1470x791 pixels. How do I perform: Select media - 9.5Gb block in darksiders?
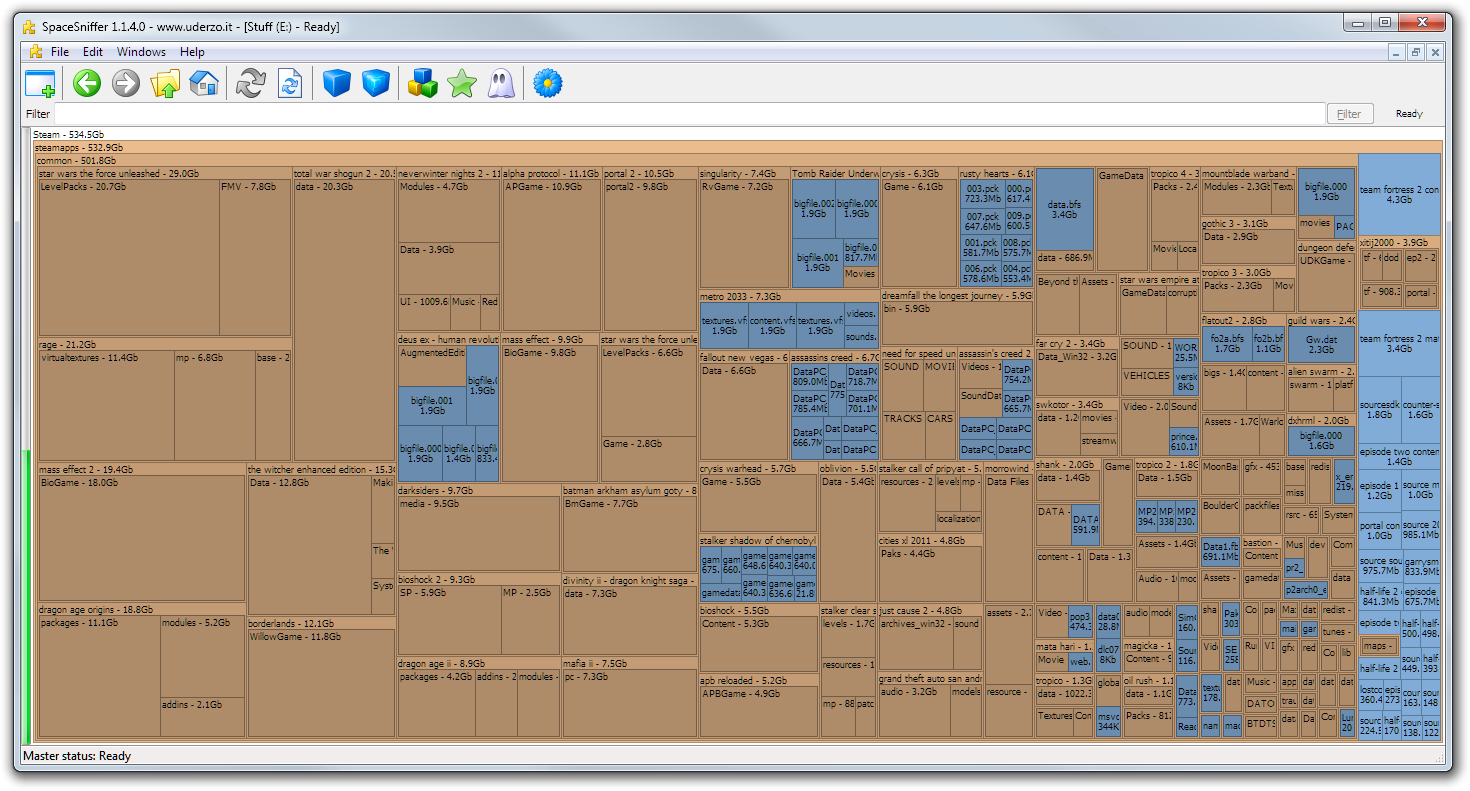[478, 534]
